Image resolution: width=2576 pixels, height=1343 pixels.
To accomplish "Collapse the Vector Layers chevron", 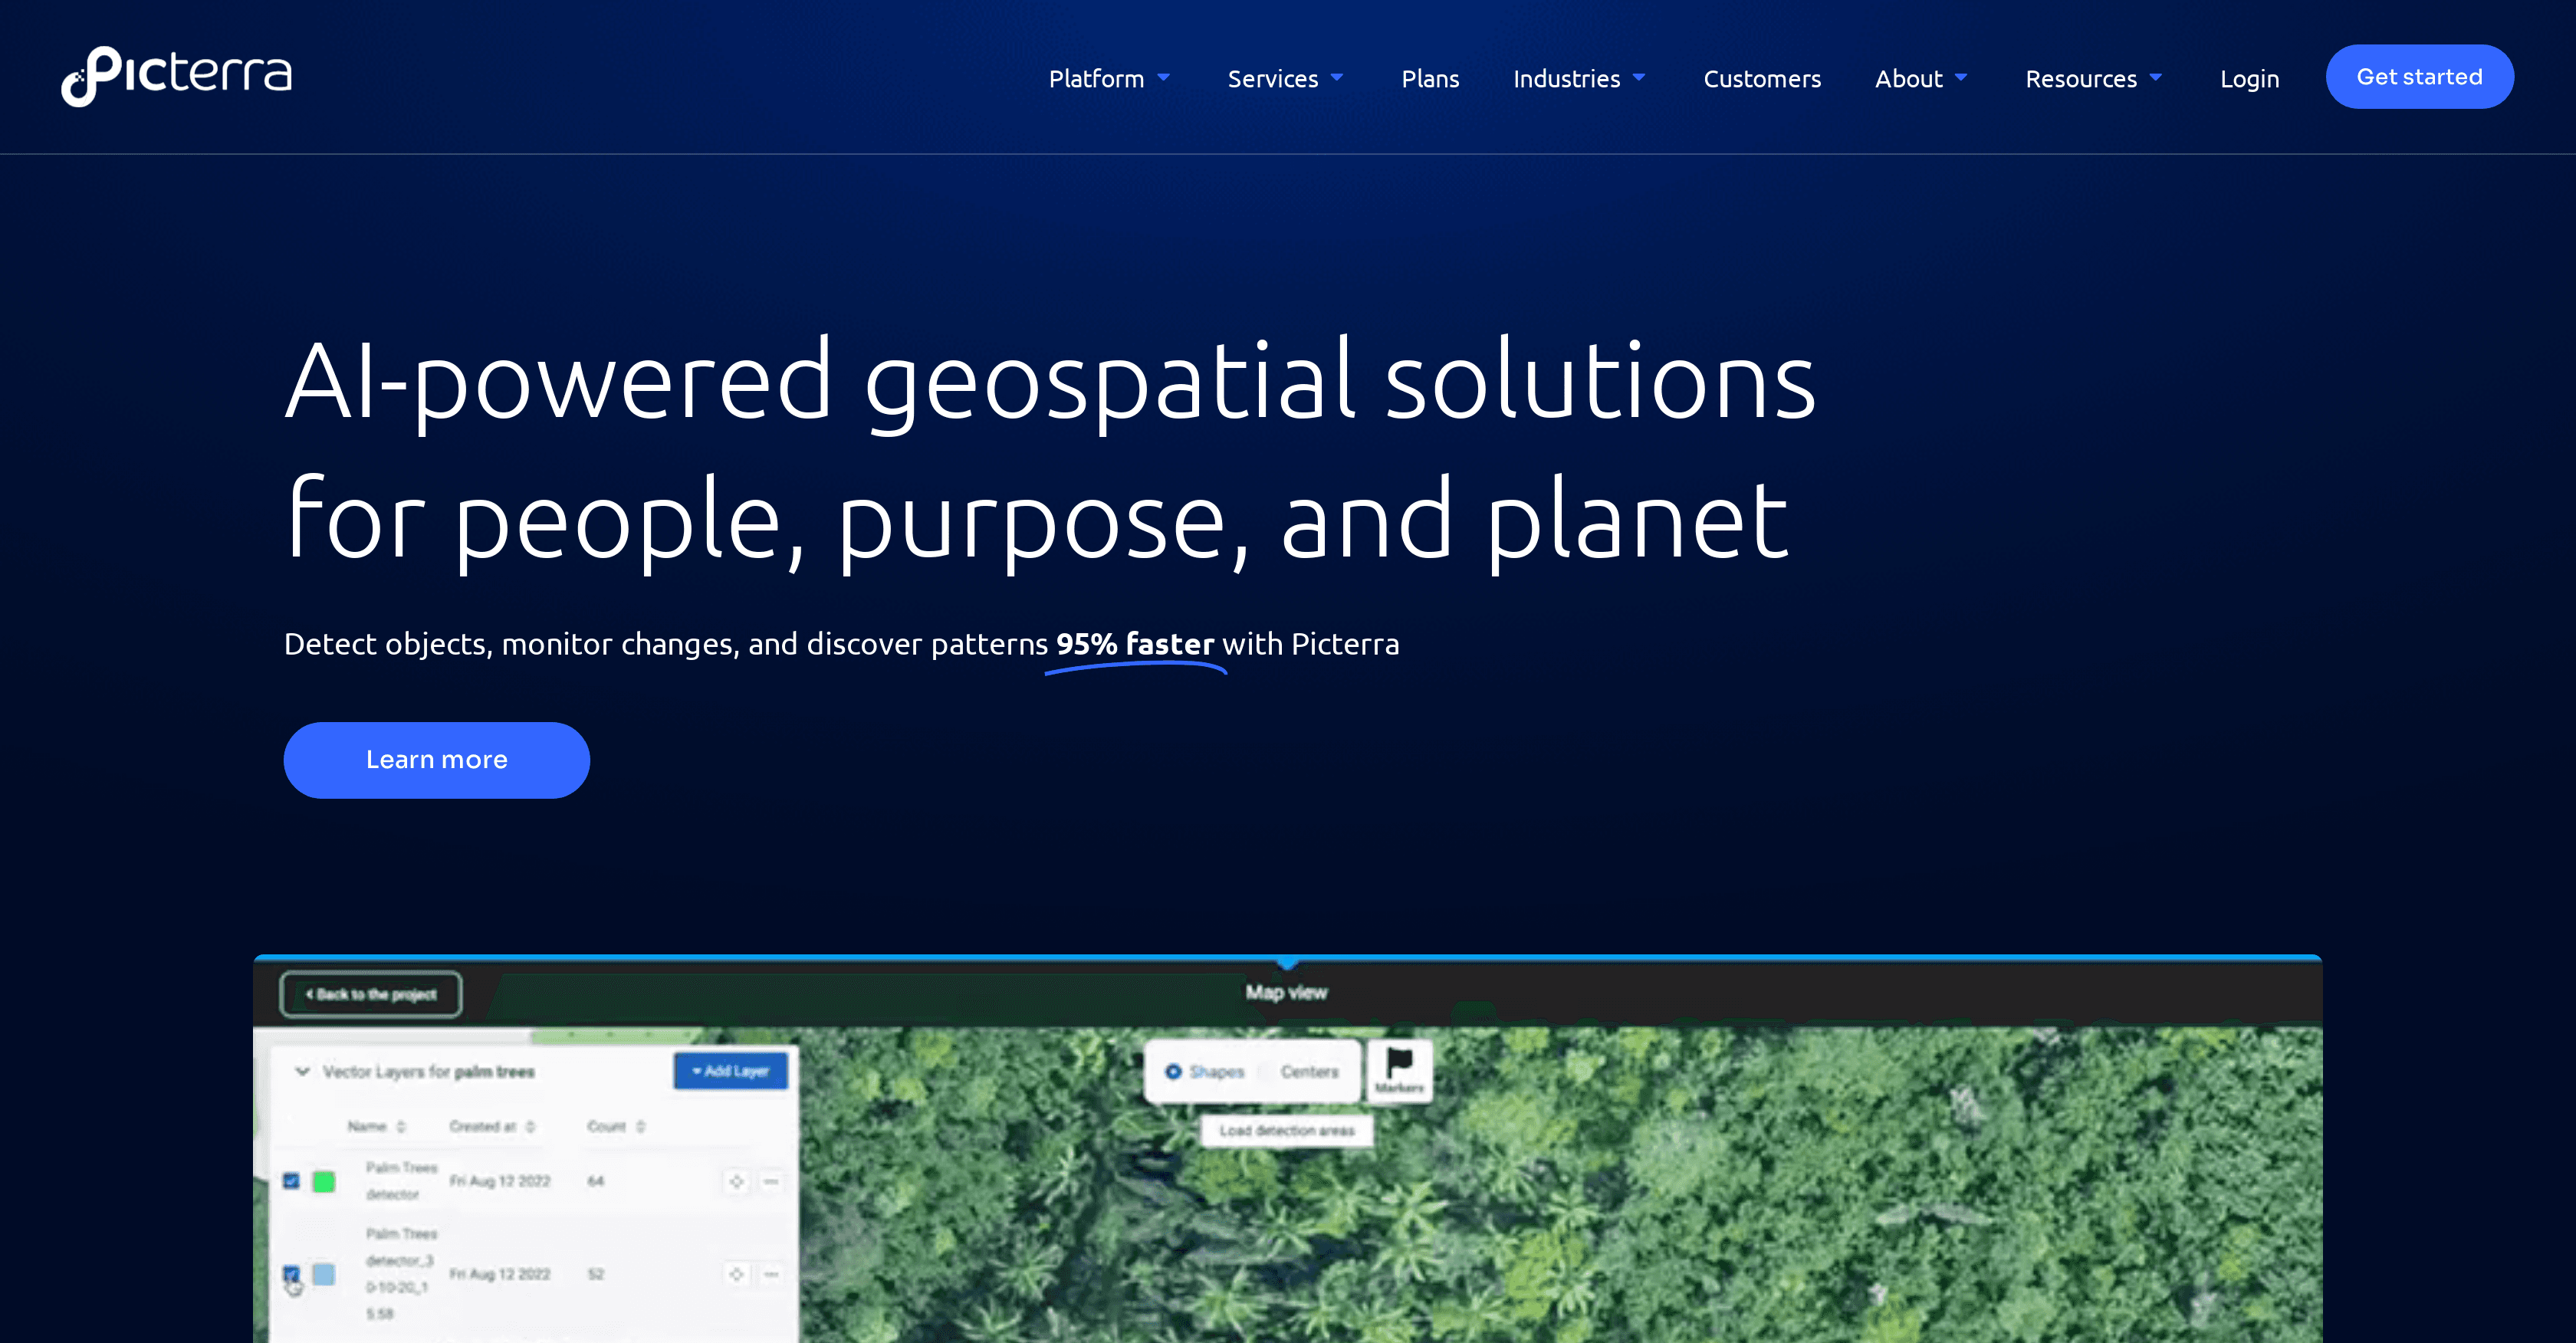I will tap(302, 1071).
